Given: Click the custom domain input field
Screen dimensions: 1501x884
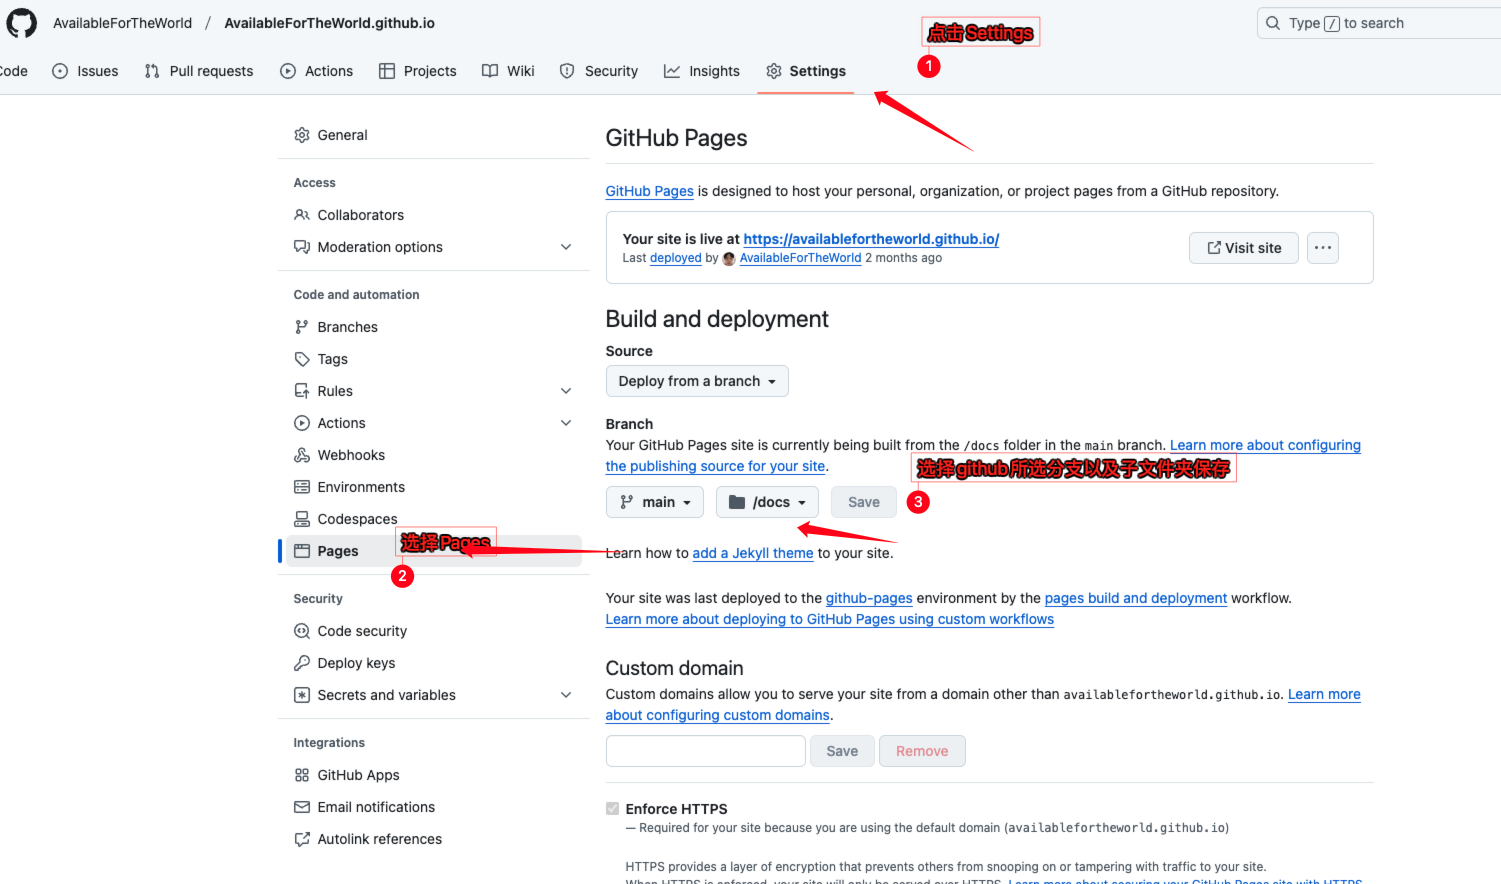Looking at the screenshot, I should click(x=706, y=751).
